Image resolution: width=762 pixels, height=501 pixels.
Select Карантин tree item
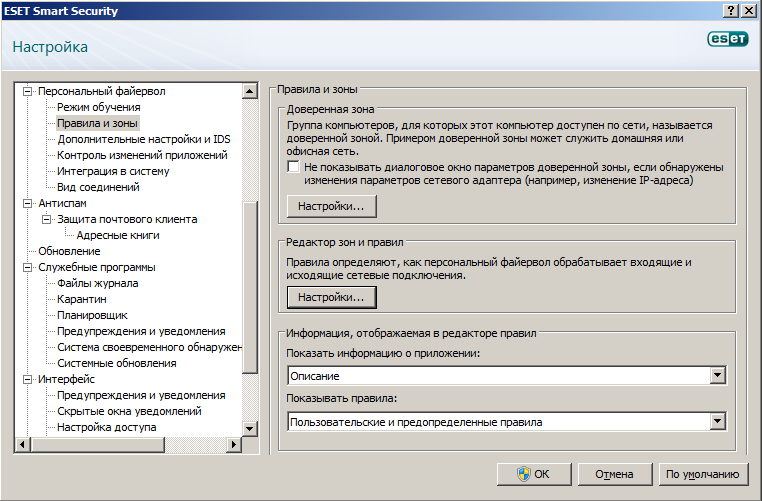coord(82,299)
